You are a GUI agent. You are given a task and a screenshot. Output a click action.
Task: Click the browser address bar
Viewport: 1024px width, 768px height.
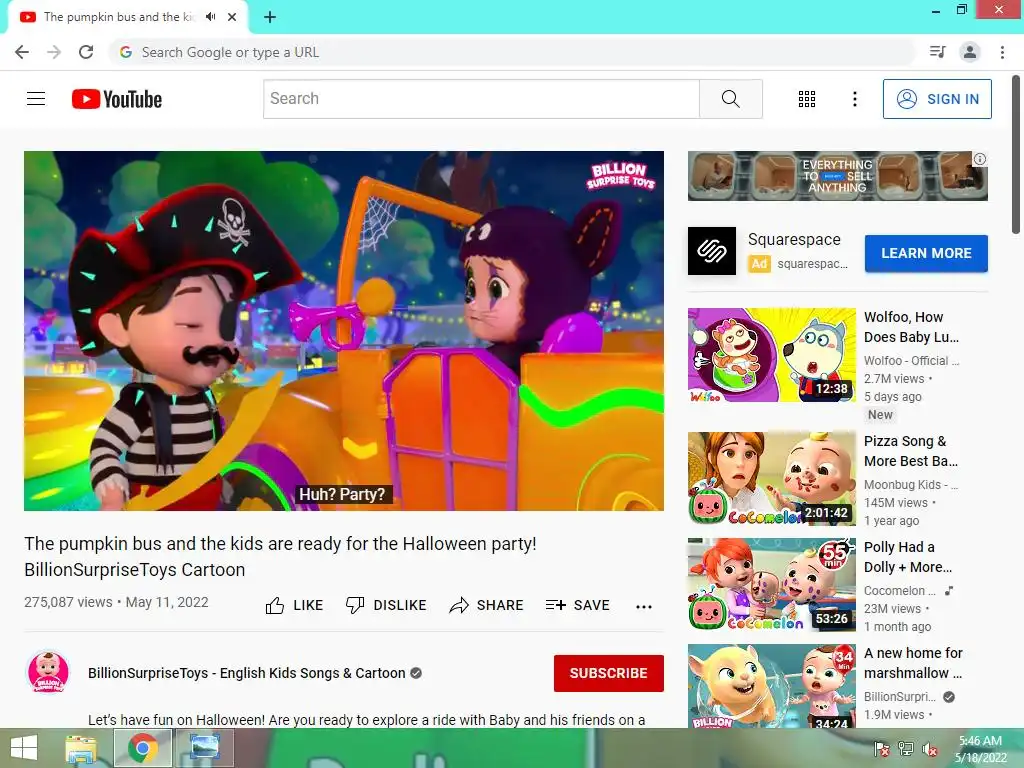511,52
